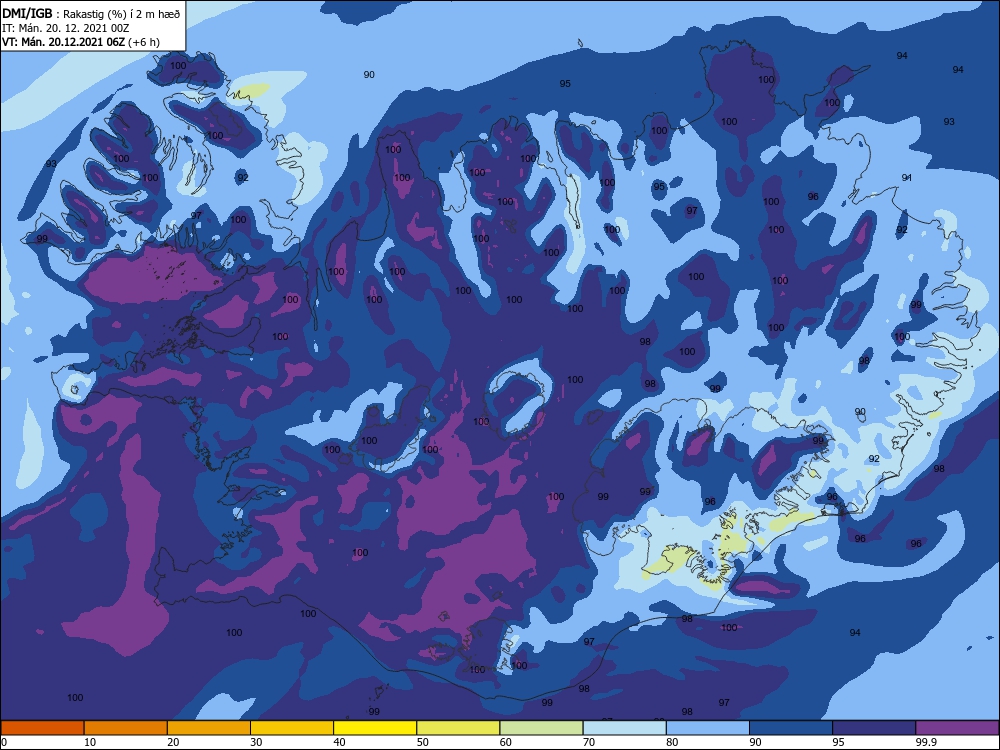Click the "DMI/IGB" title text

pos(27,13)
